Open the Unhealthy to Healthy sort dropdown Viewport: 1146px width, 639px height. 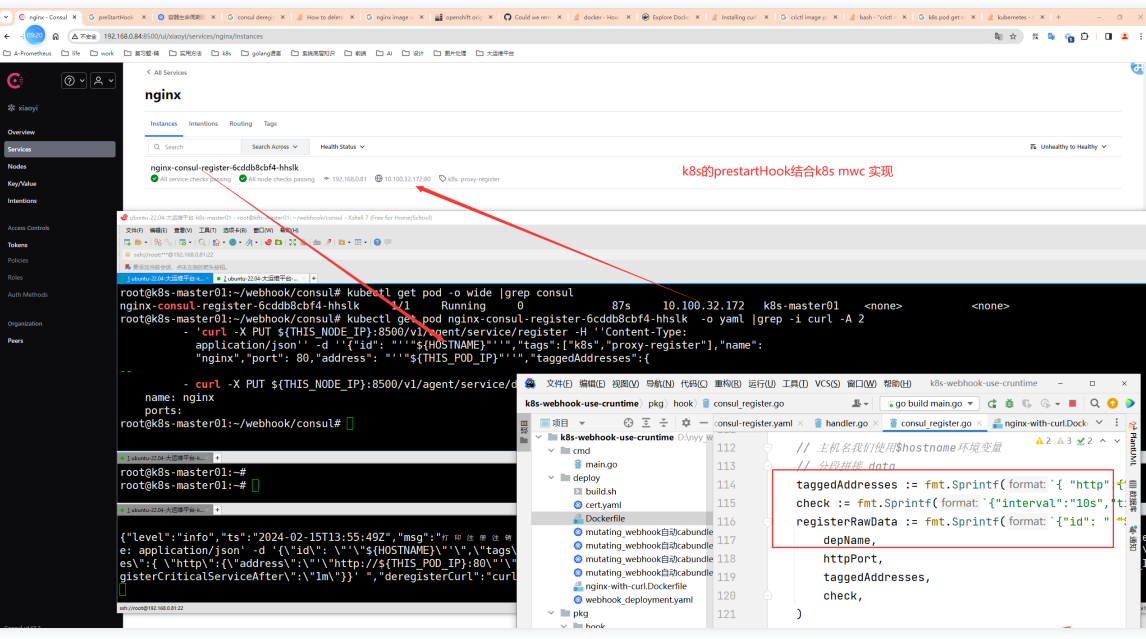(x=1068, y=147)
